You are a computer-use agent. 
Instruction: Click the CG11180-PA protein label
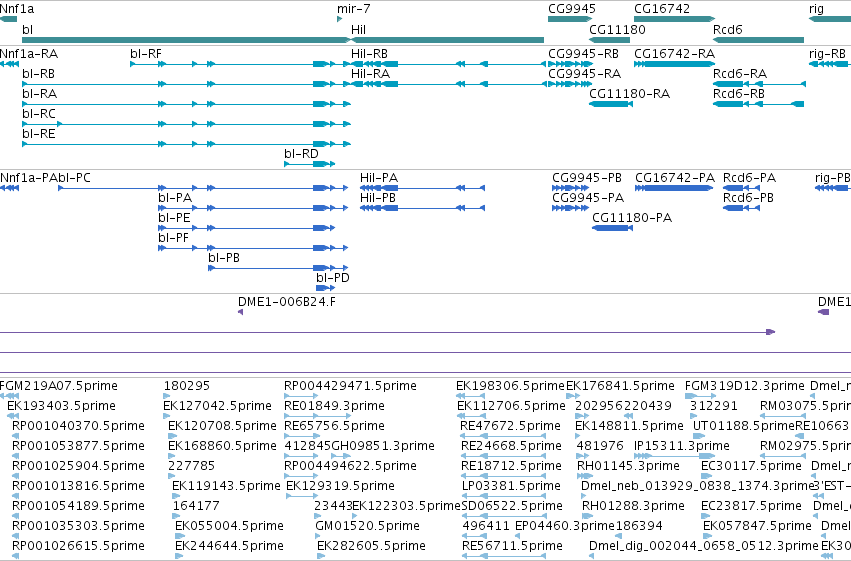pos(632,218)
